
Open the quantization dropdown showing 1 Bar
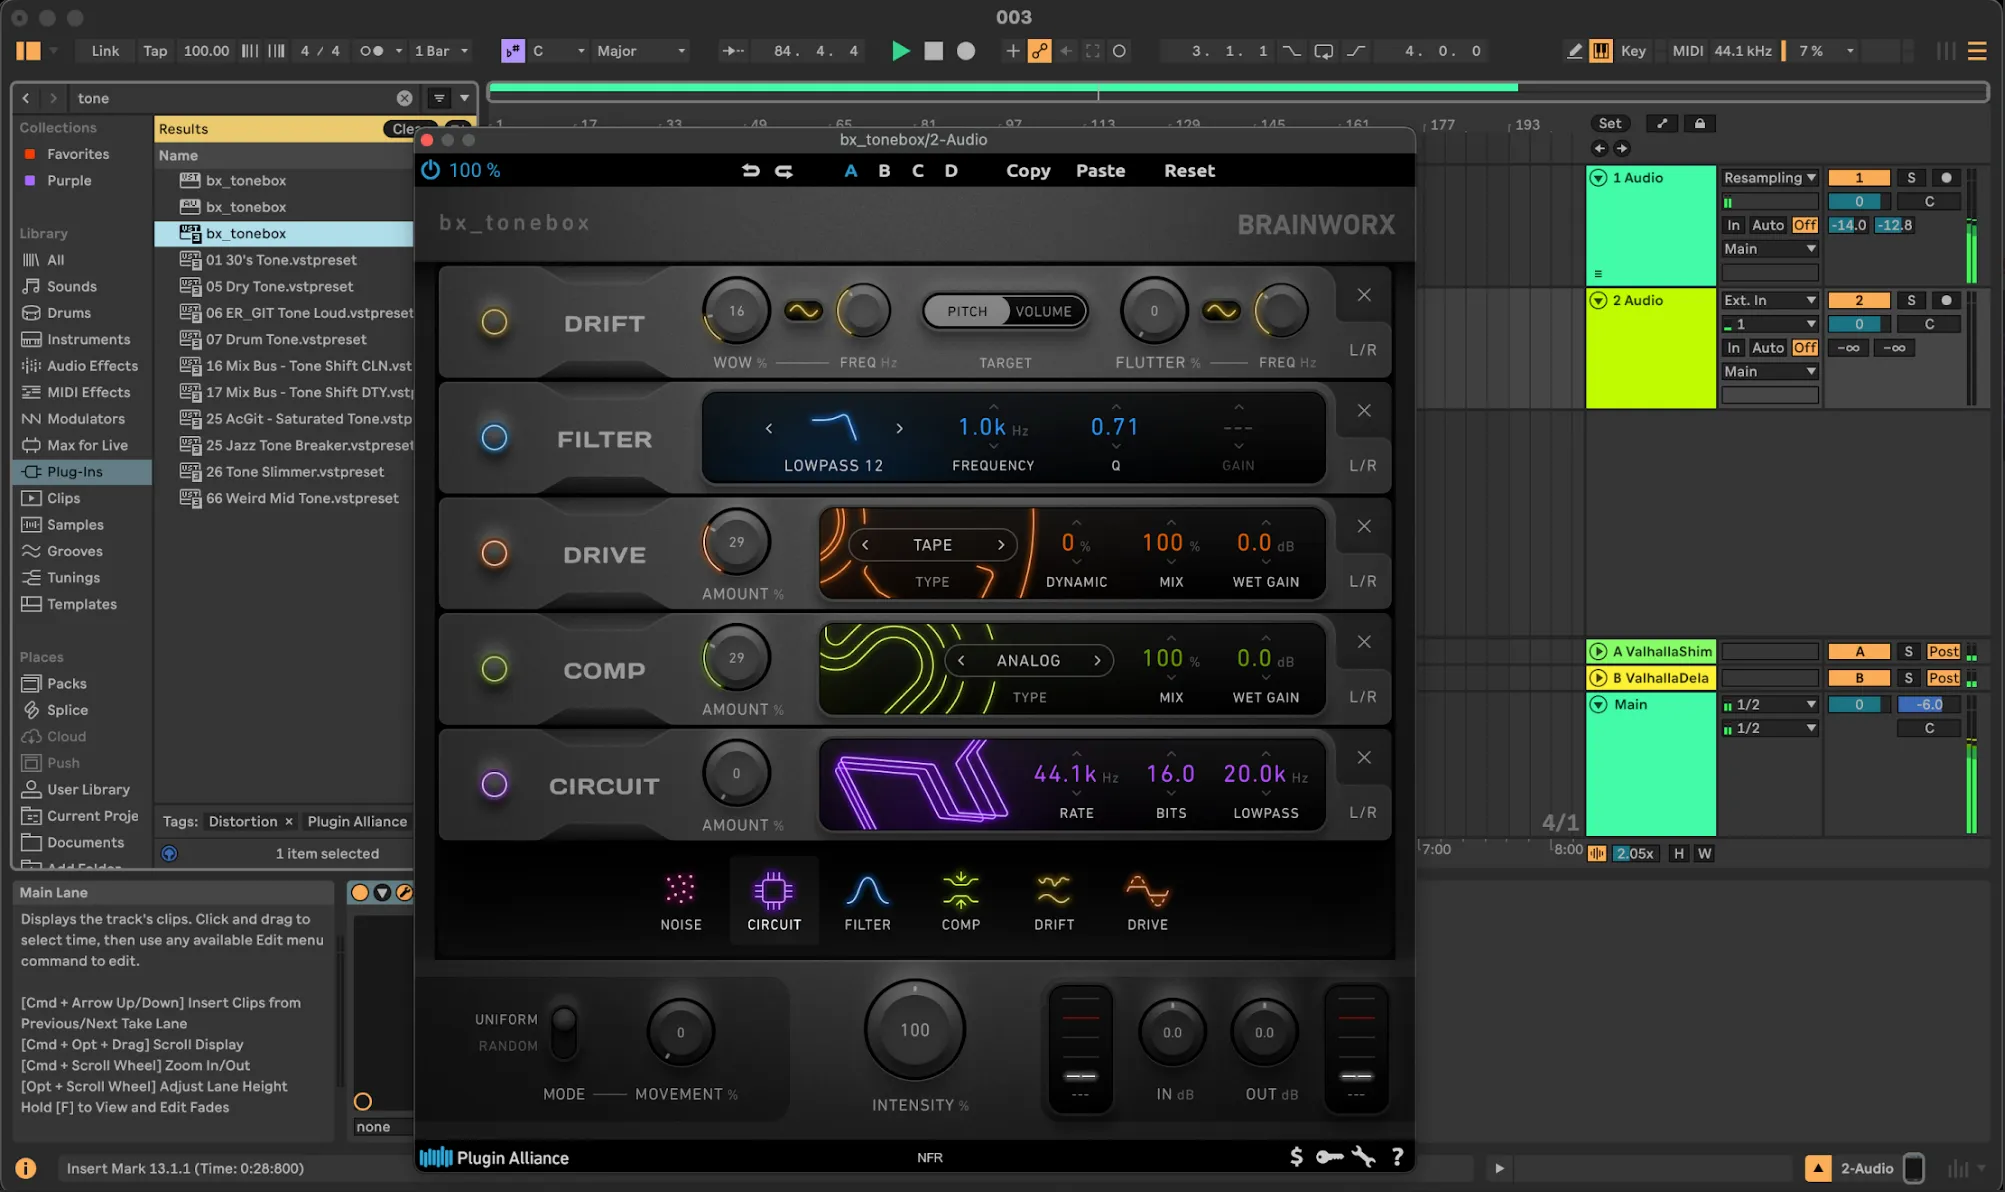click(x=440, y=50)
